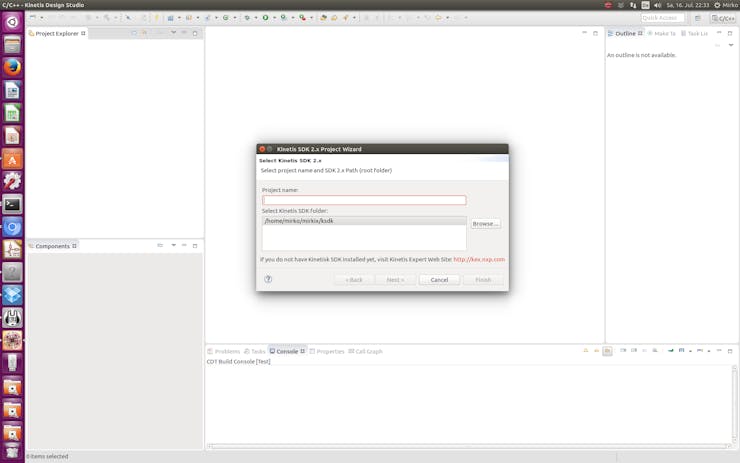
Task: Click the Console horizontal scrollbar
Action: [469, 446]
